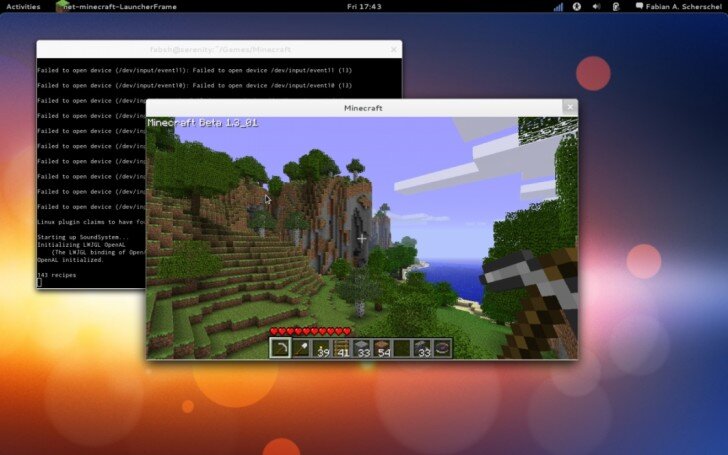Select the ladder slot showing 41
This screenshot has height=455, width=728.
point(341,348)
